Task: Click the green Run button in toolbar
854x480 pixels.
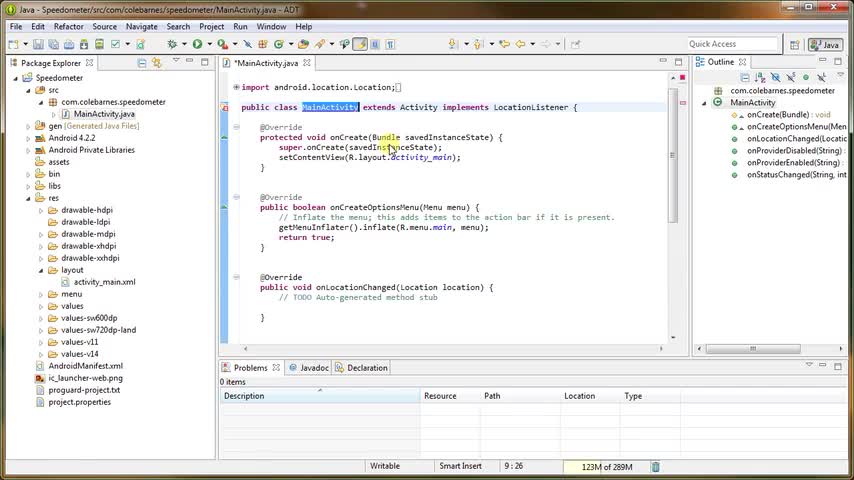Action: pos(197,44)
